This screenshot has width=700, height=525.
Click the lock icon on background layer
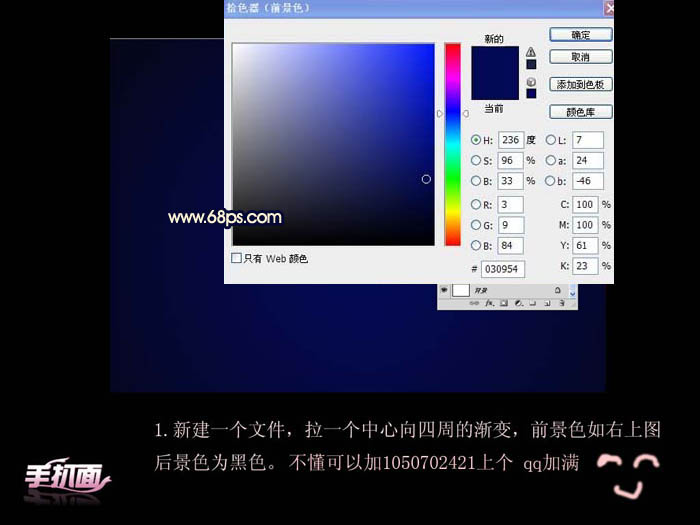tap(558, 290)
